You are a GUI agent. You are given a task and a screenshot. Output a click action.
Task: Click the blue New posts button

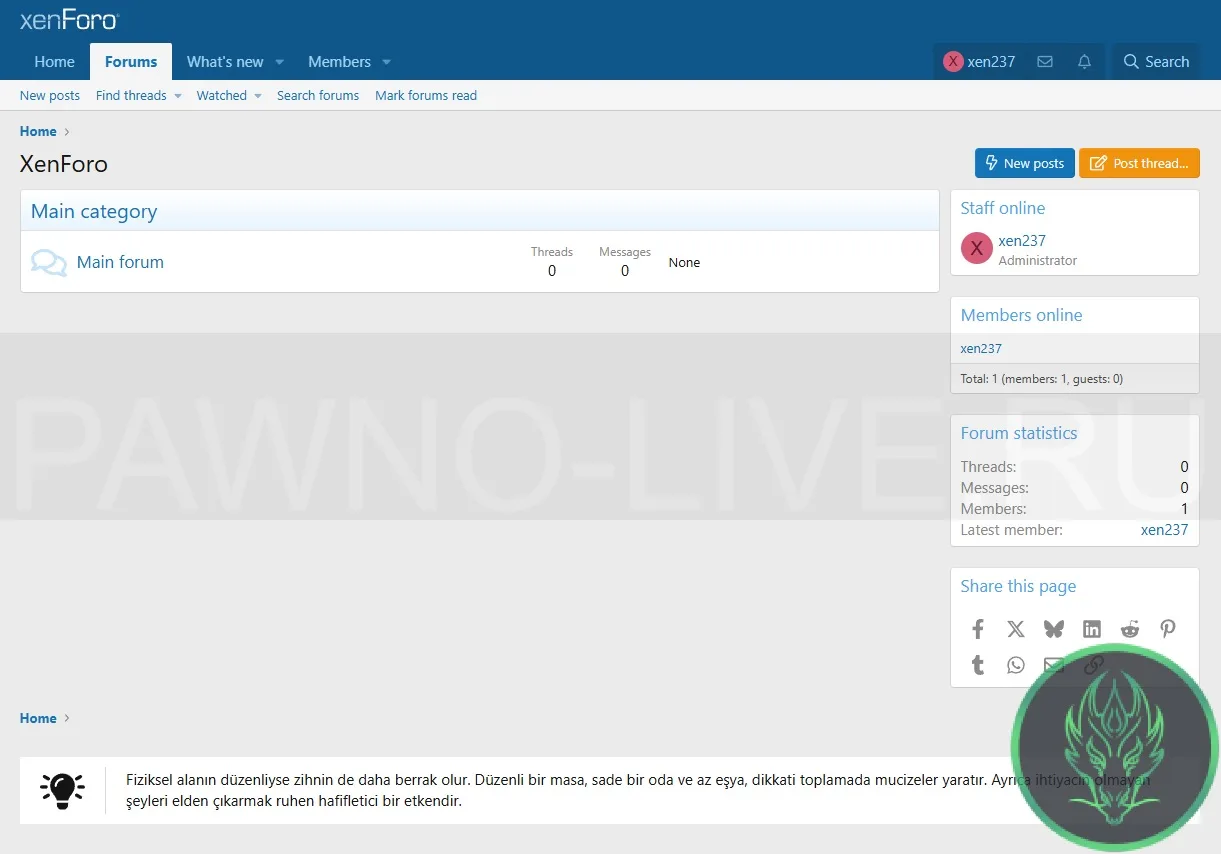(x=1024, y=163)
